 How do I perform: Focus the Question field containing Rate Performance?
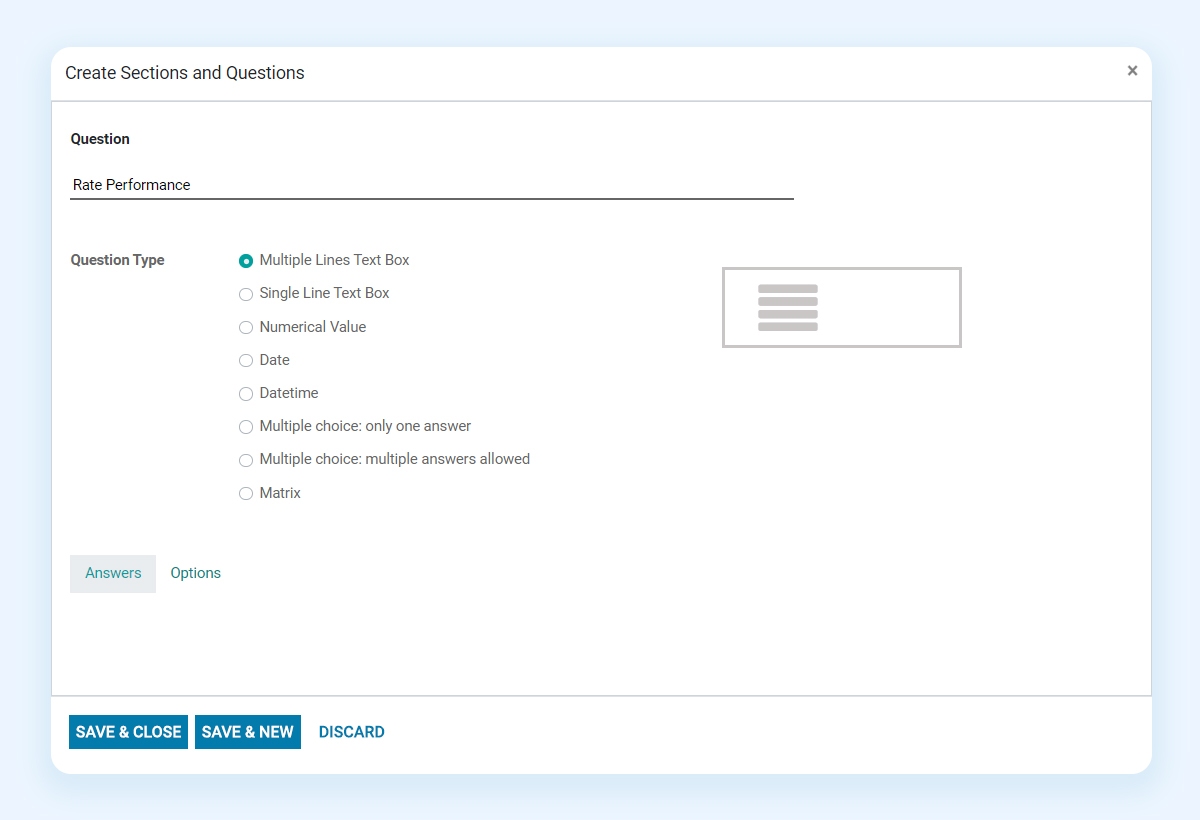[432, 185]
